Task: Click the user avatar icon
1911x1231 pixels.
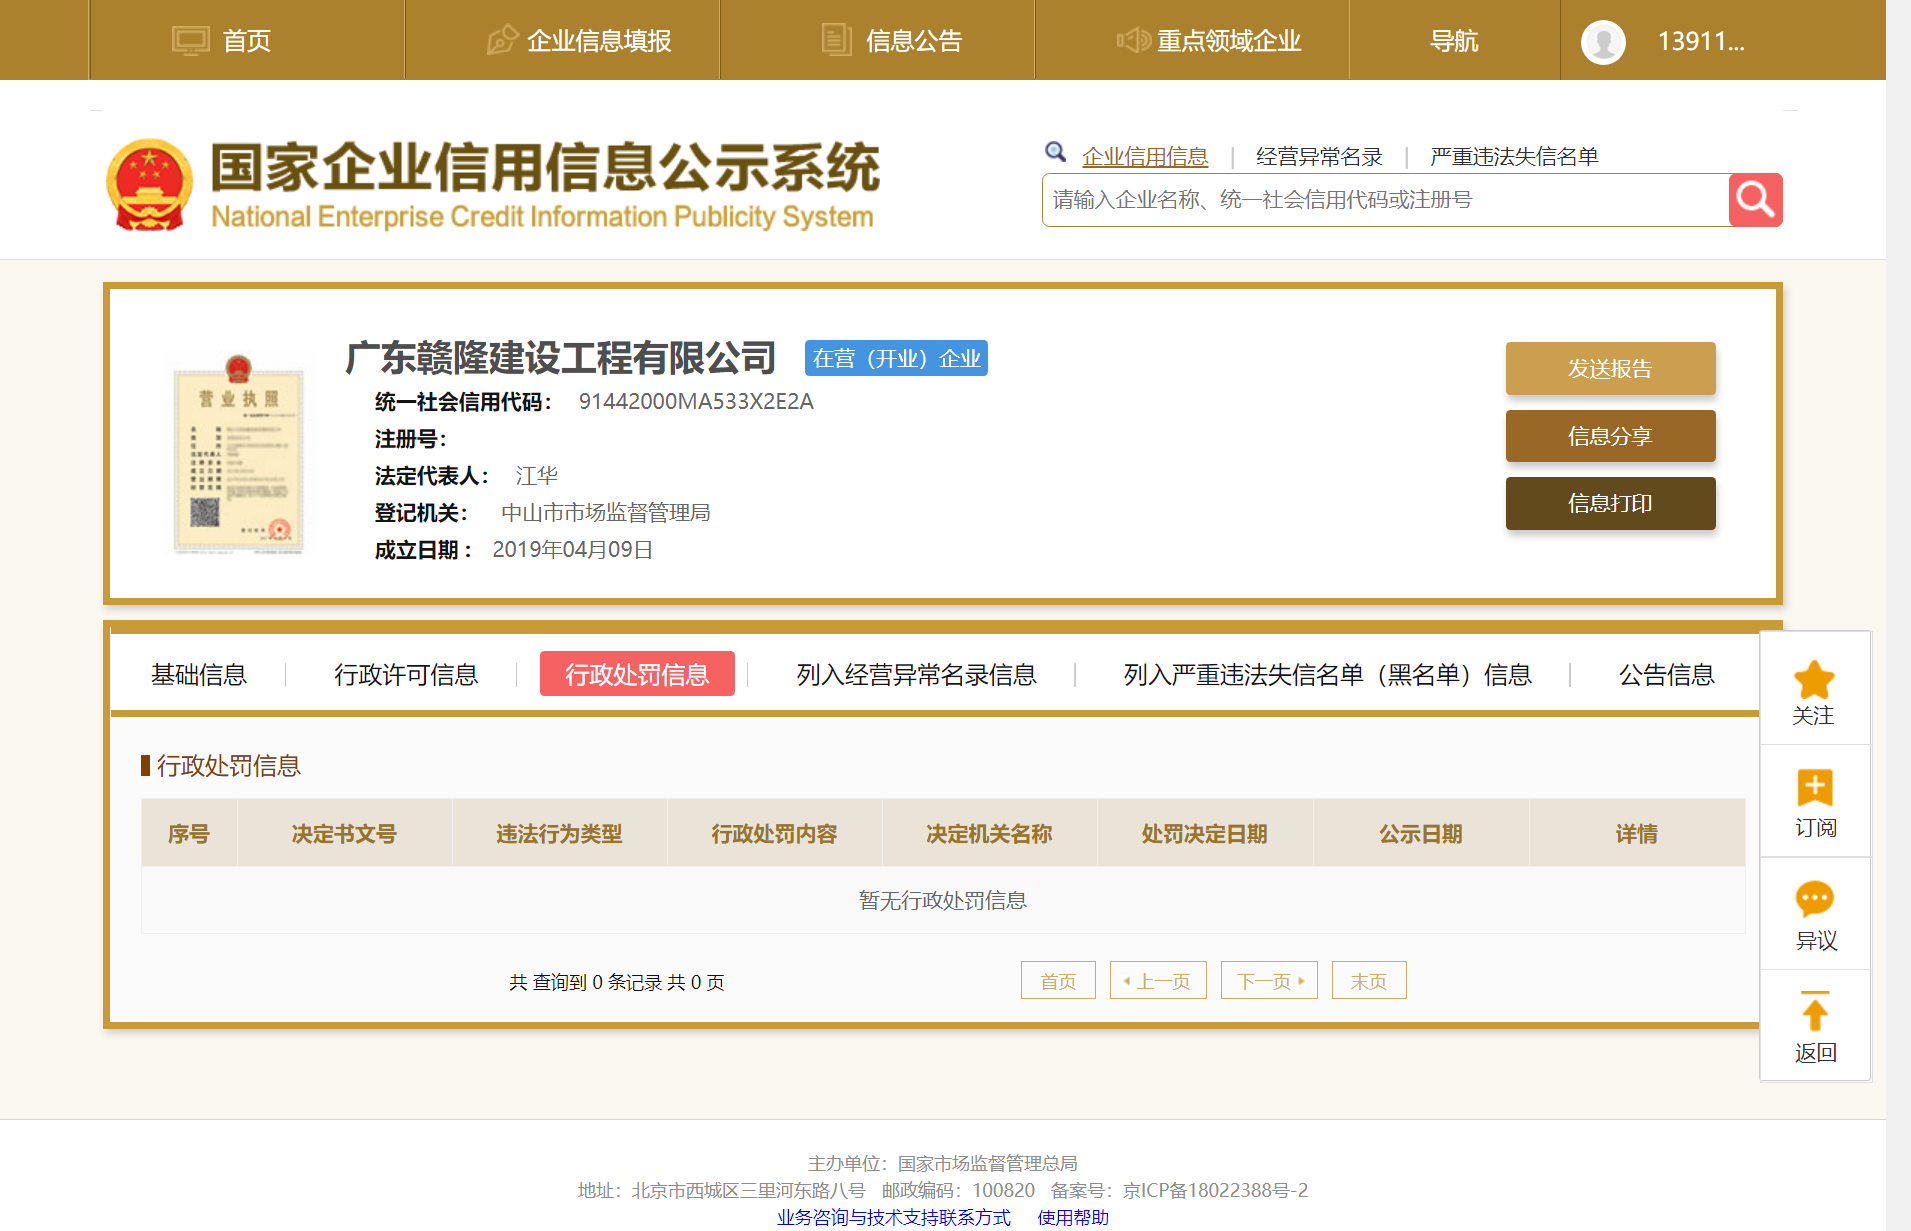Action: [1602, 42]
